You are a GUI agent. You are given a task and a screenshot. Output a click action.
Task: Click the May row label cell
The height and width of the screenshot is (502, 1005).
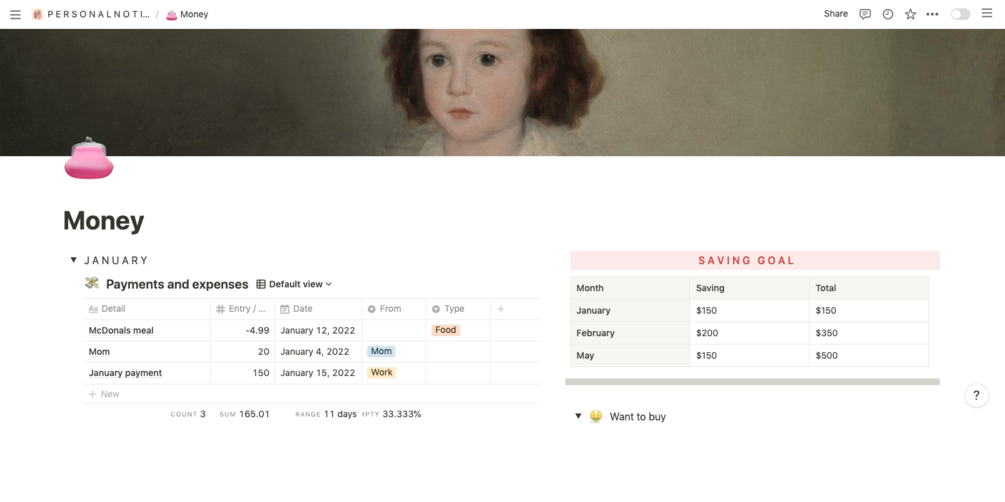click(x=629, y=355)
